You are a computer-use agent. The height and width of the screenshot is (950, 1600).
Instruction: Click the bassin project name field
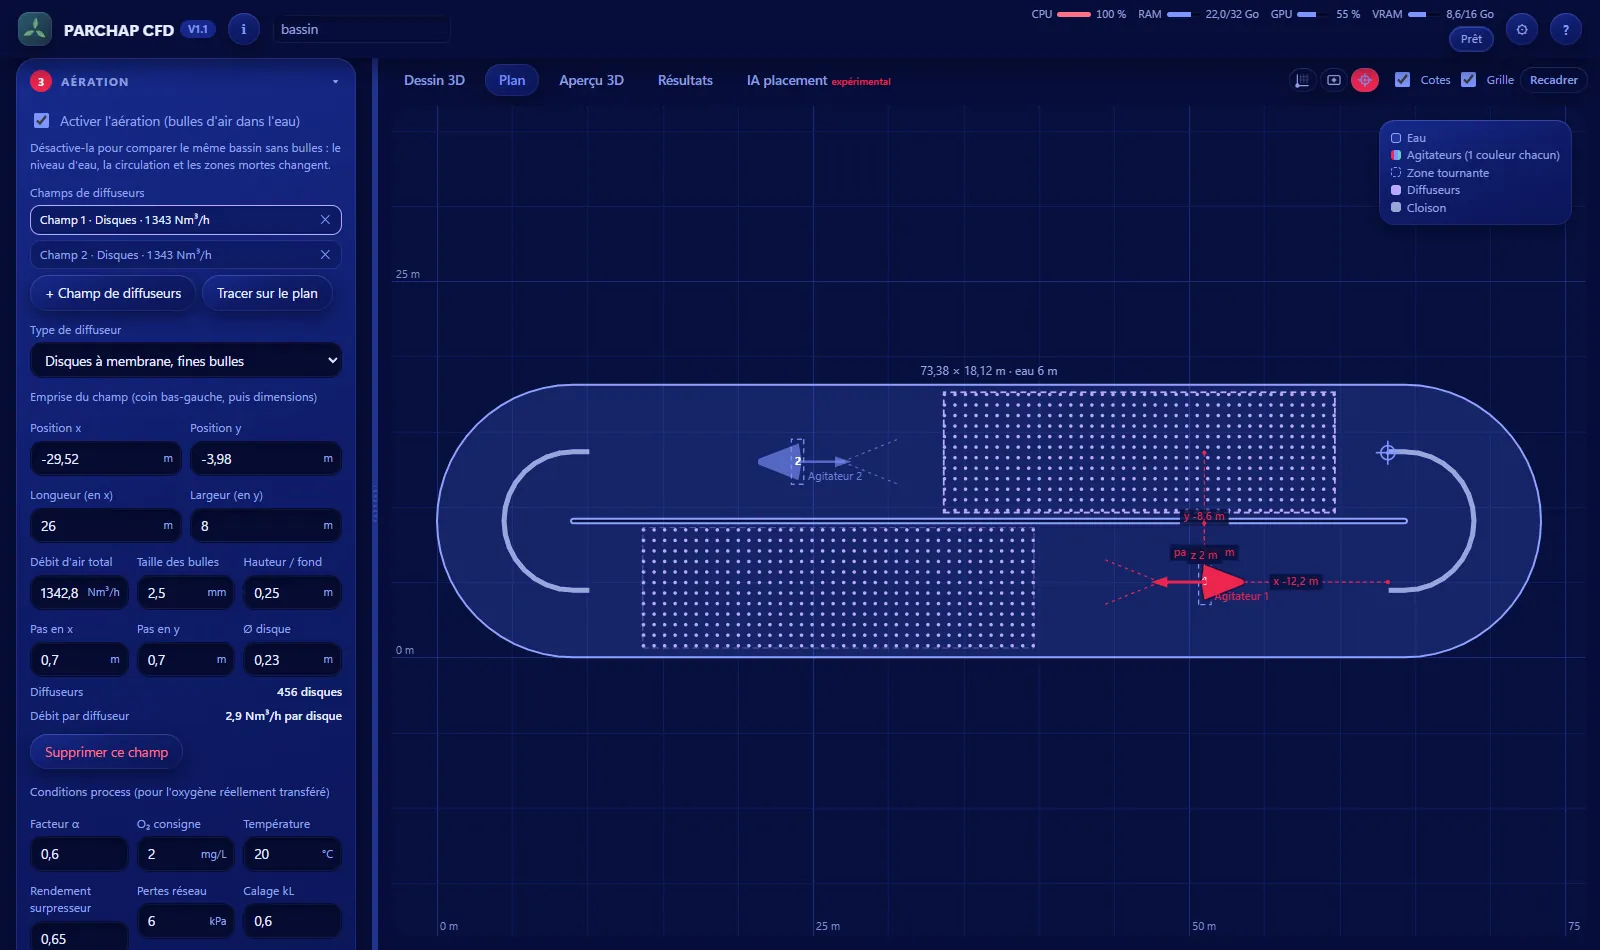(x=361, y=29)
